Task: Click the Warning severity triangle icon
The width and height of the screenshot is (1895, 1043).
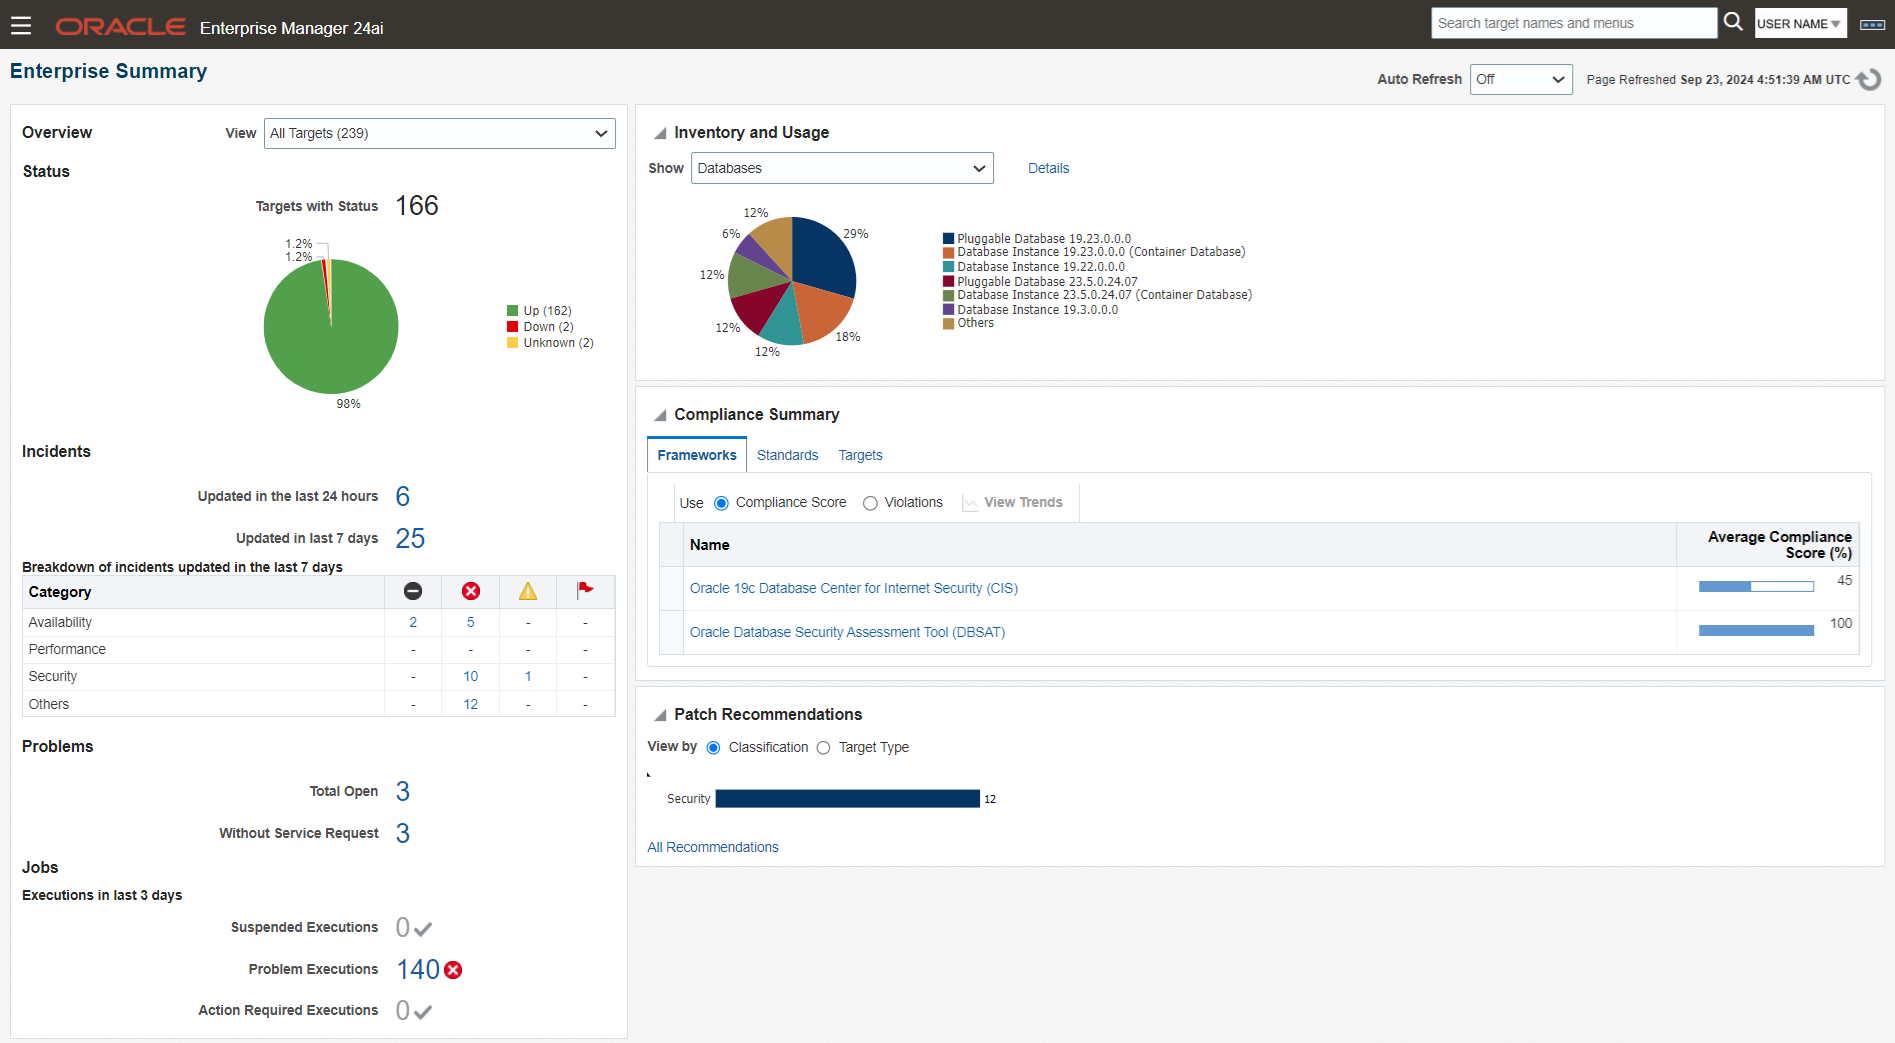Action: [x=528, y=591]
